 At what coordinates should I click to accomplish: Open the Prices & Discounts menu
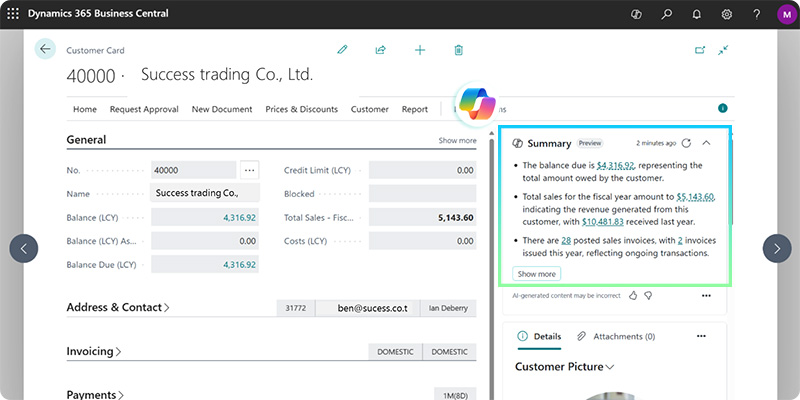[301, 109]
